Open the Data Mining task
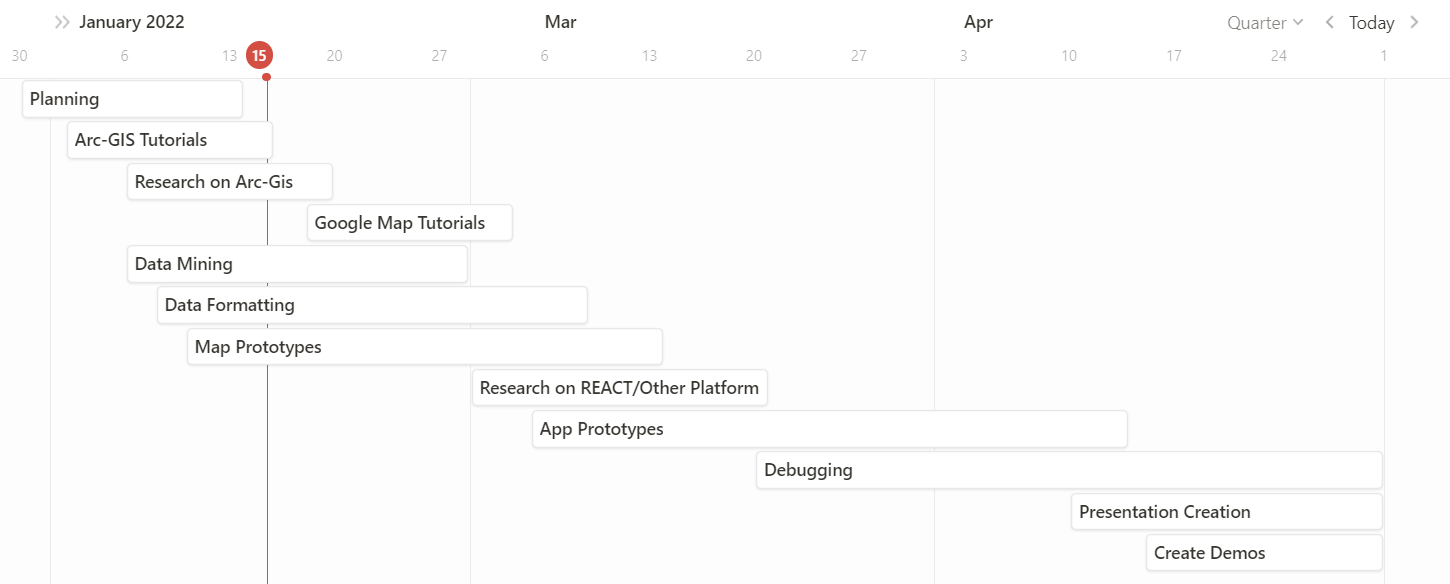 (x=297, y=264)
